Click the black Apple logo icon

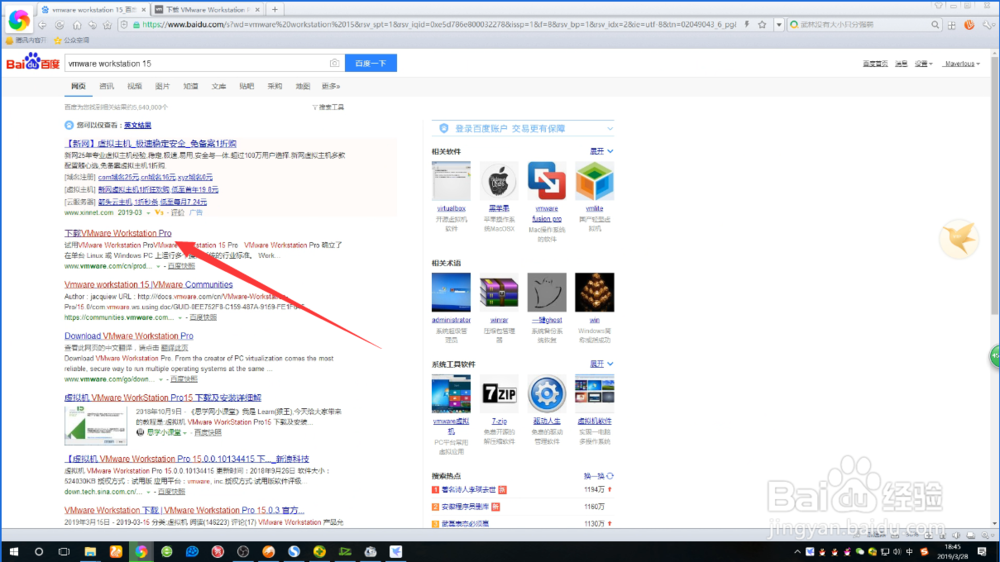[499, 181]
